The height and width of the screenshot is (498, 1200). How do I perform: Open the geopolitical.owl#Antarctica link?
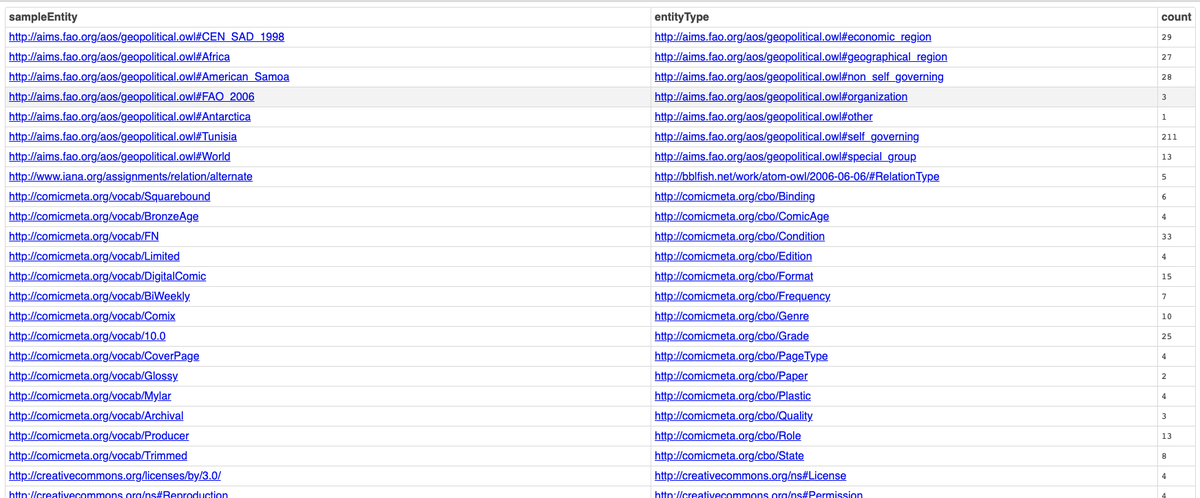point(129,117)
